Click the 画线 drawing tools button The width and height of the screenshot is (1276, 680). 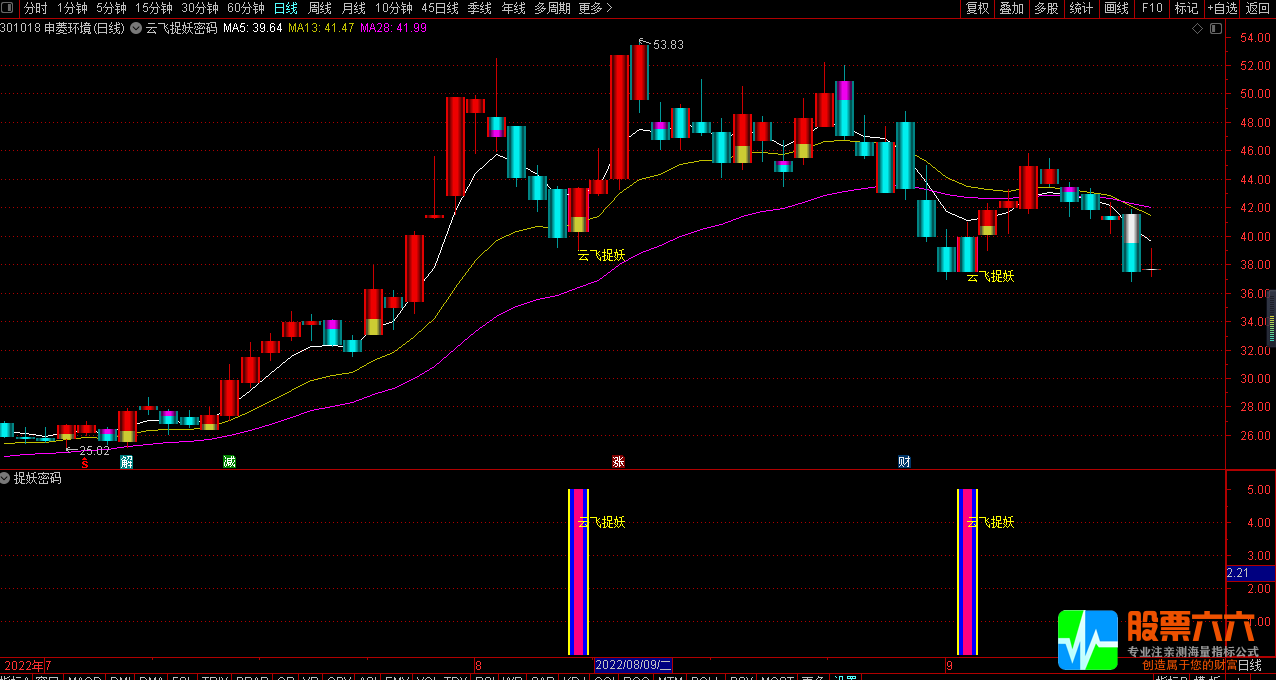(1116, 8)
